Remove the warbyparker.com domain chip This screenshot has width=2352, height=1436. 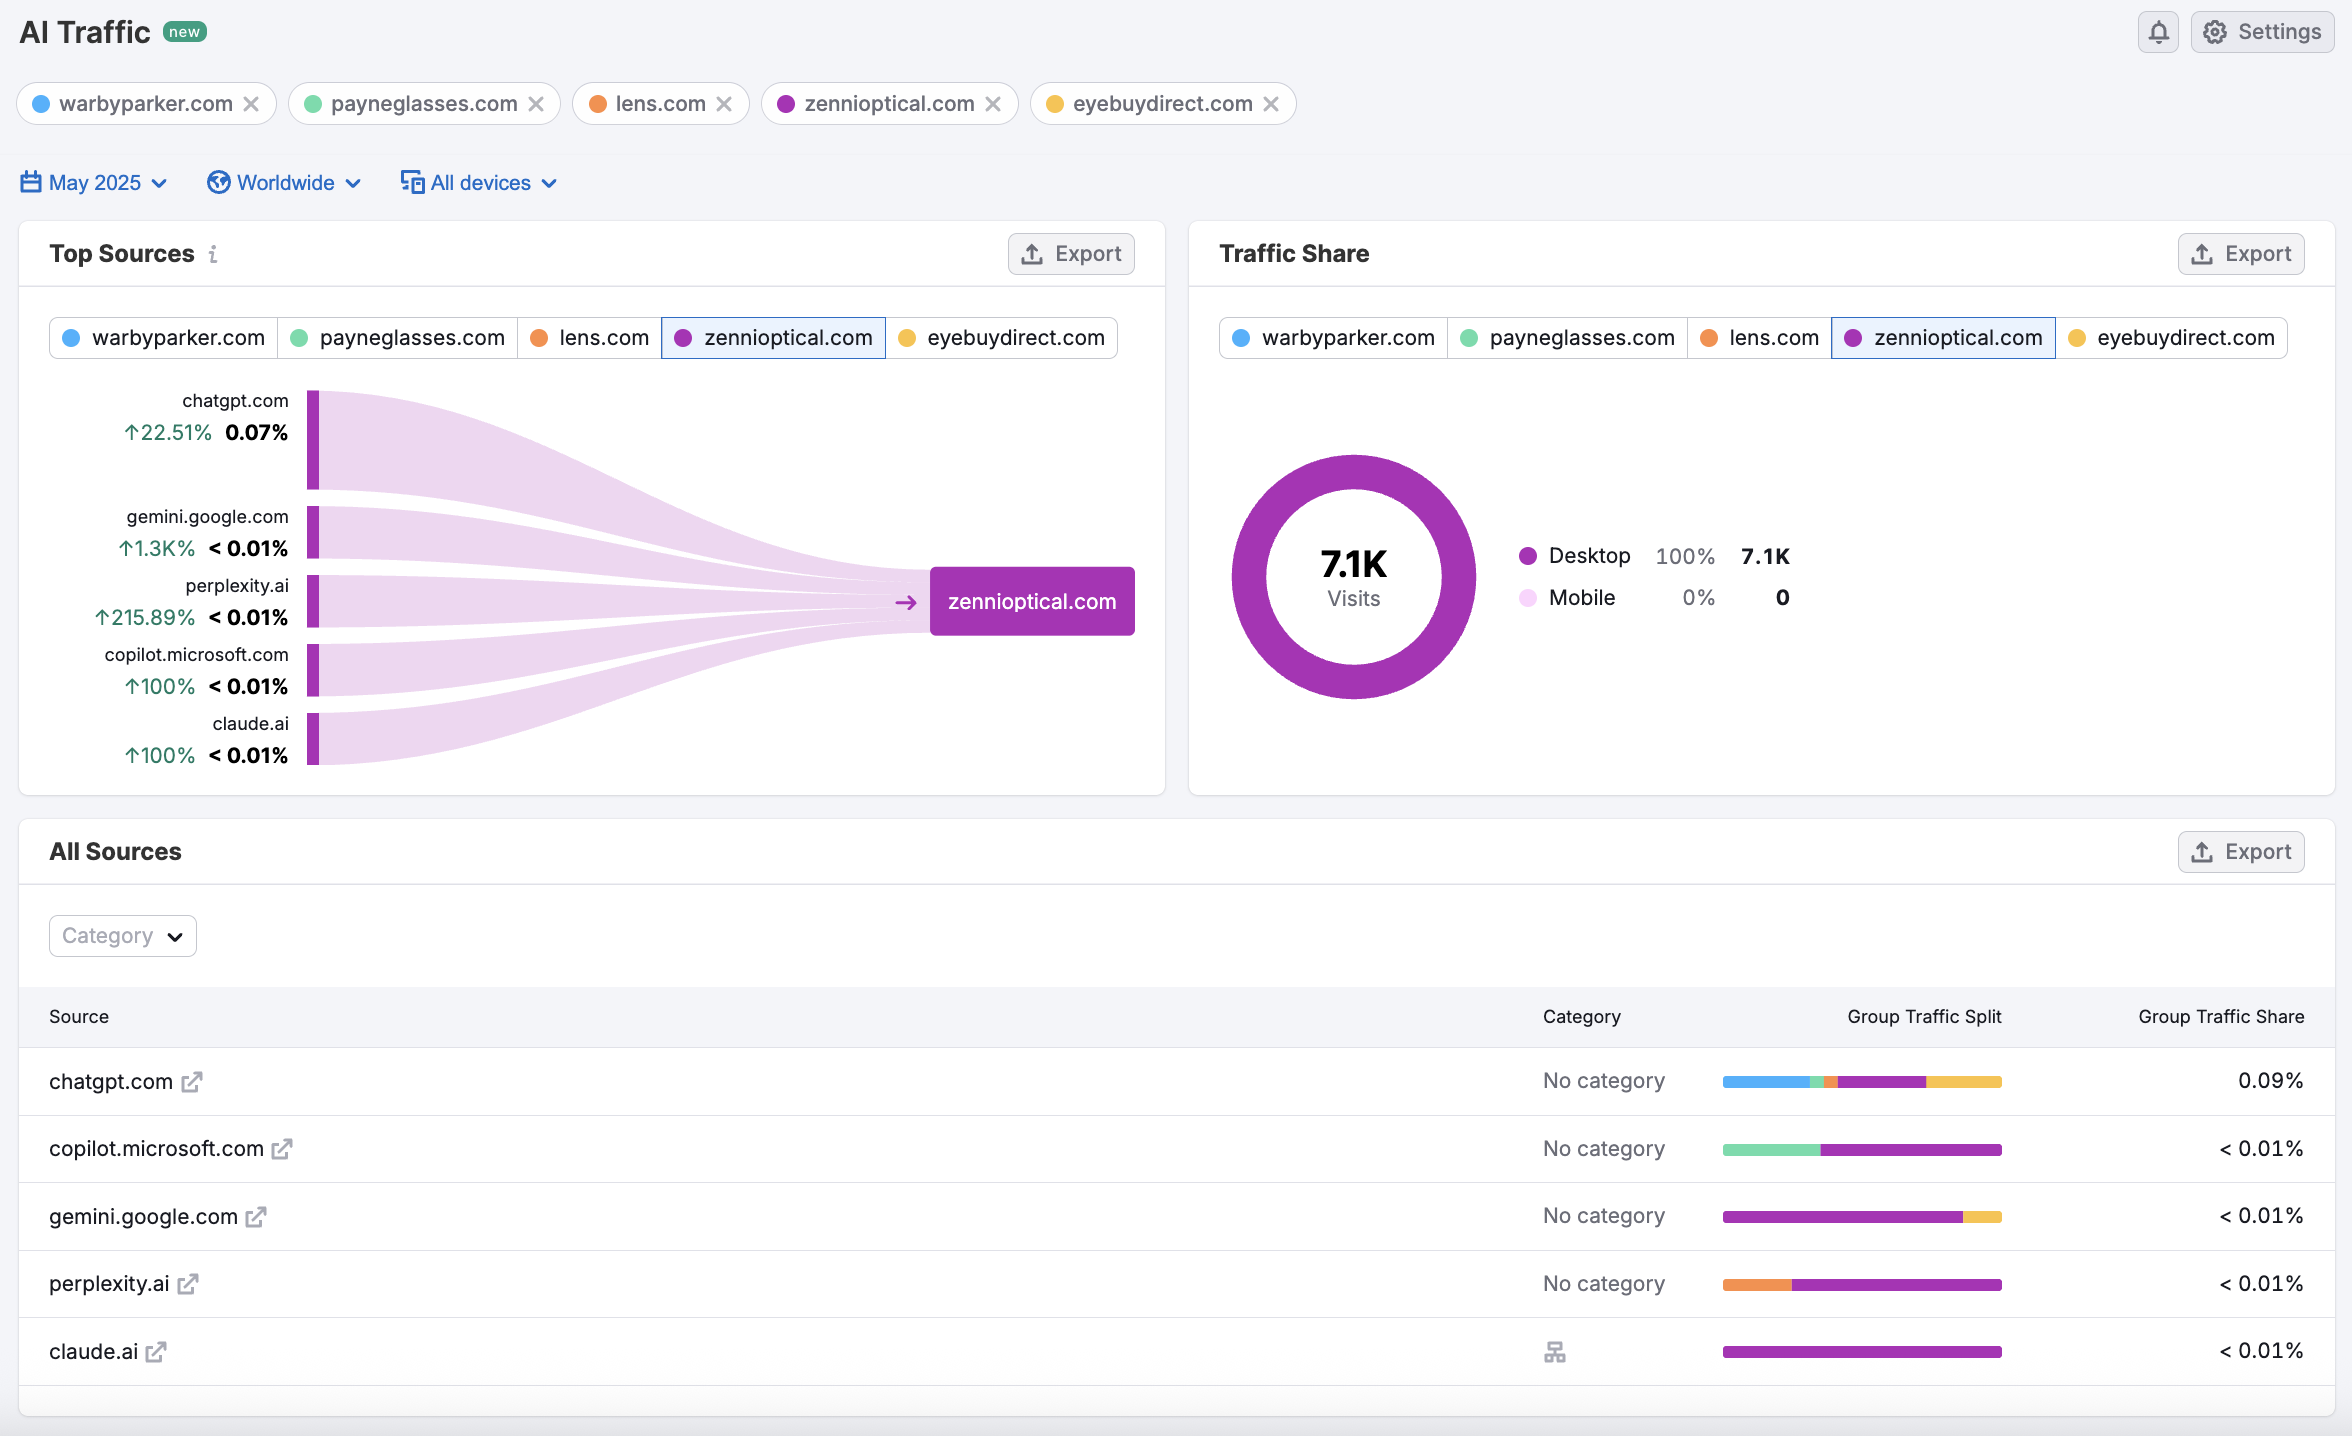[x=252, y=104]
